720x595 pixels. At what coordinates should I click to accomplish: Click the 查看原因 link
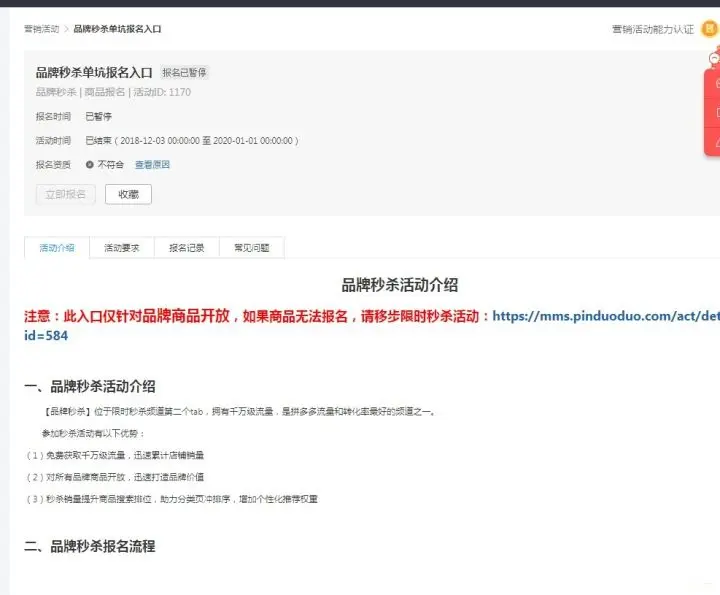point(152,165)
